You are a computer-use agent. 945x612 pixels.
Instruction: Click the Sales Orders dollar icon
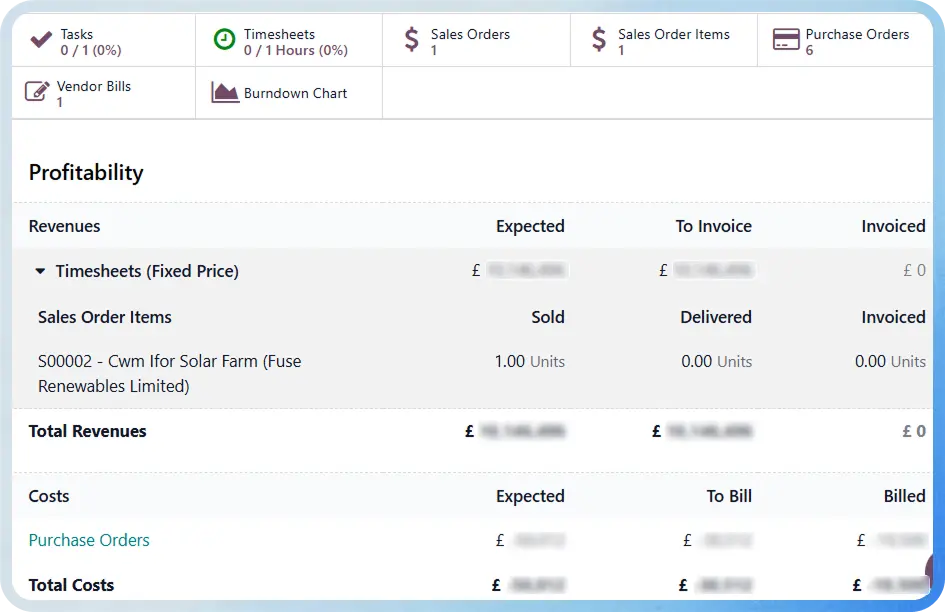412,40
